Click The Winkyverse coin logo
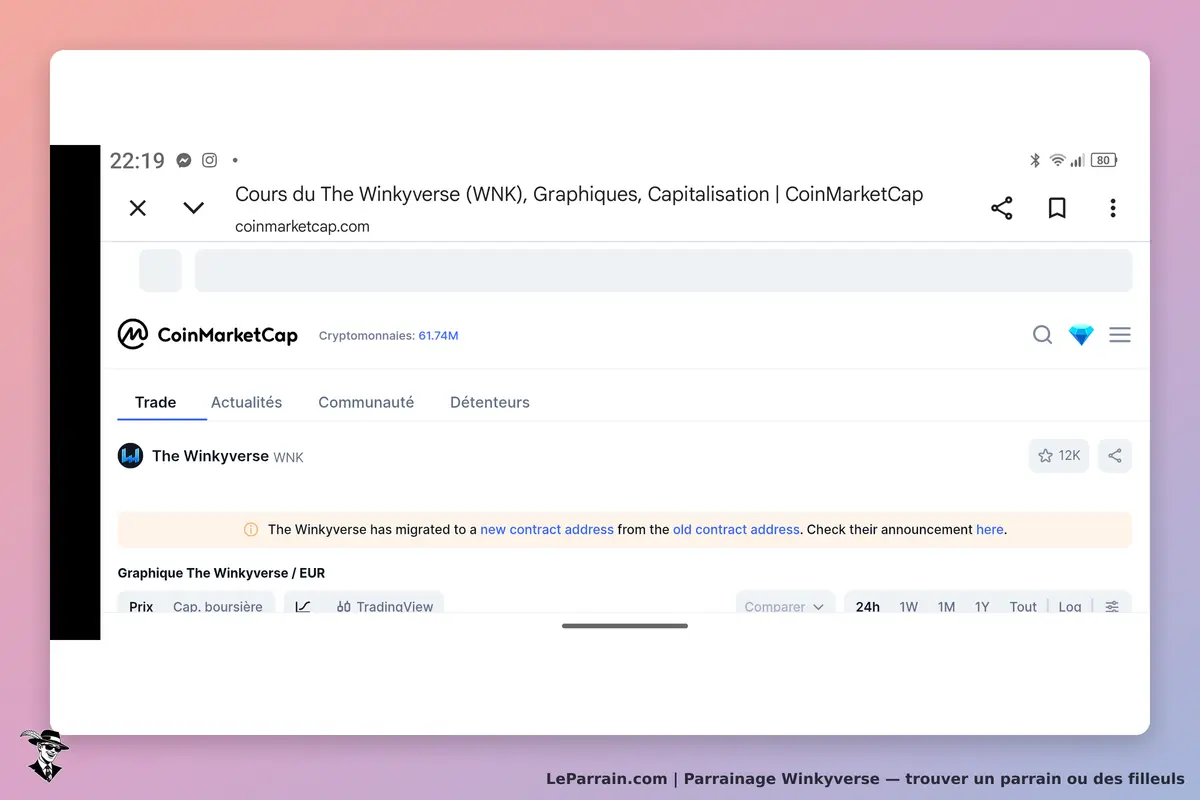This screenshot has width=1200, height=800. click(x=131, y=456)
